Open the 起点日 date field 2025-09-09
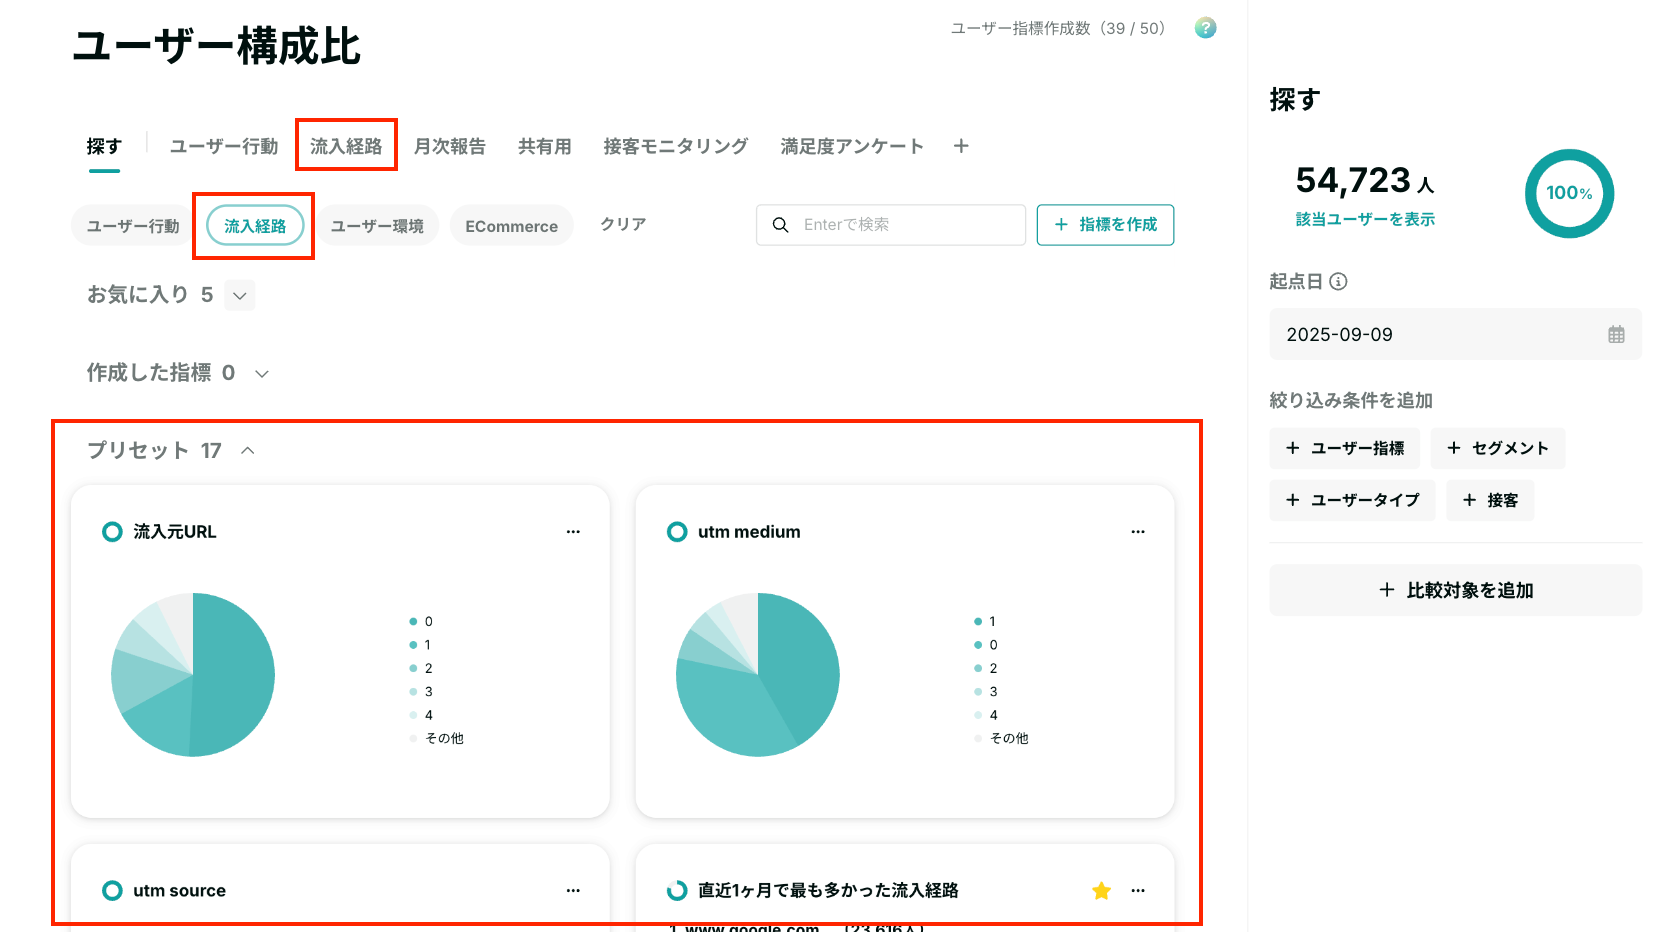The width and height of the screenshot is (1662, 932). pyautogui.click(x=1455, y=334)
